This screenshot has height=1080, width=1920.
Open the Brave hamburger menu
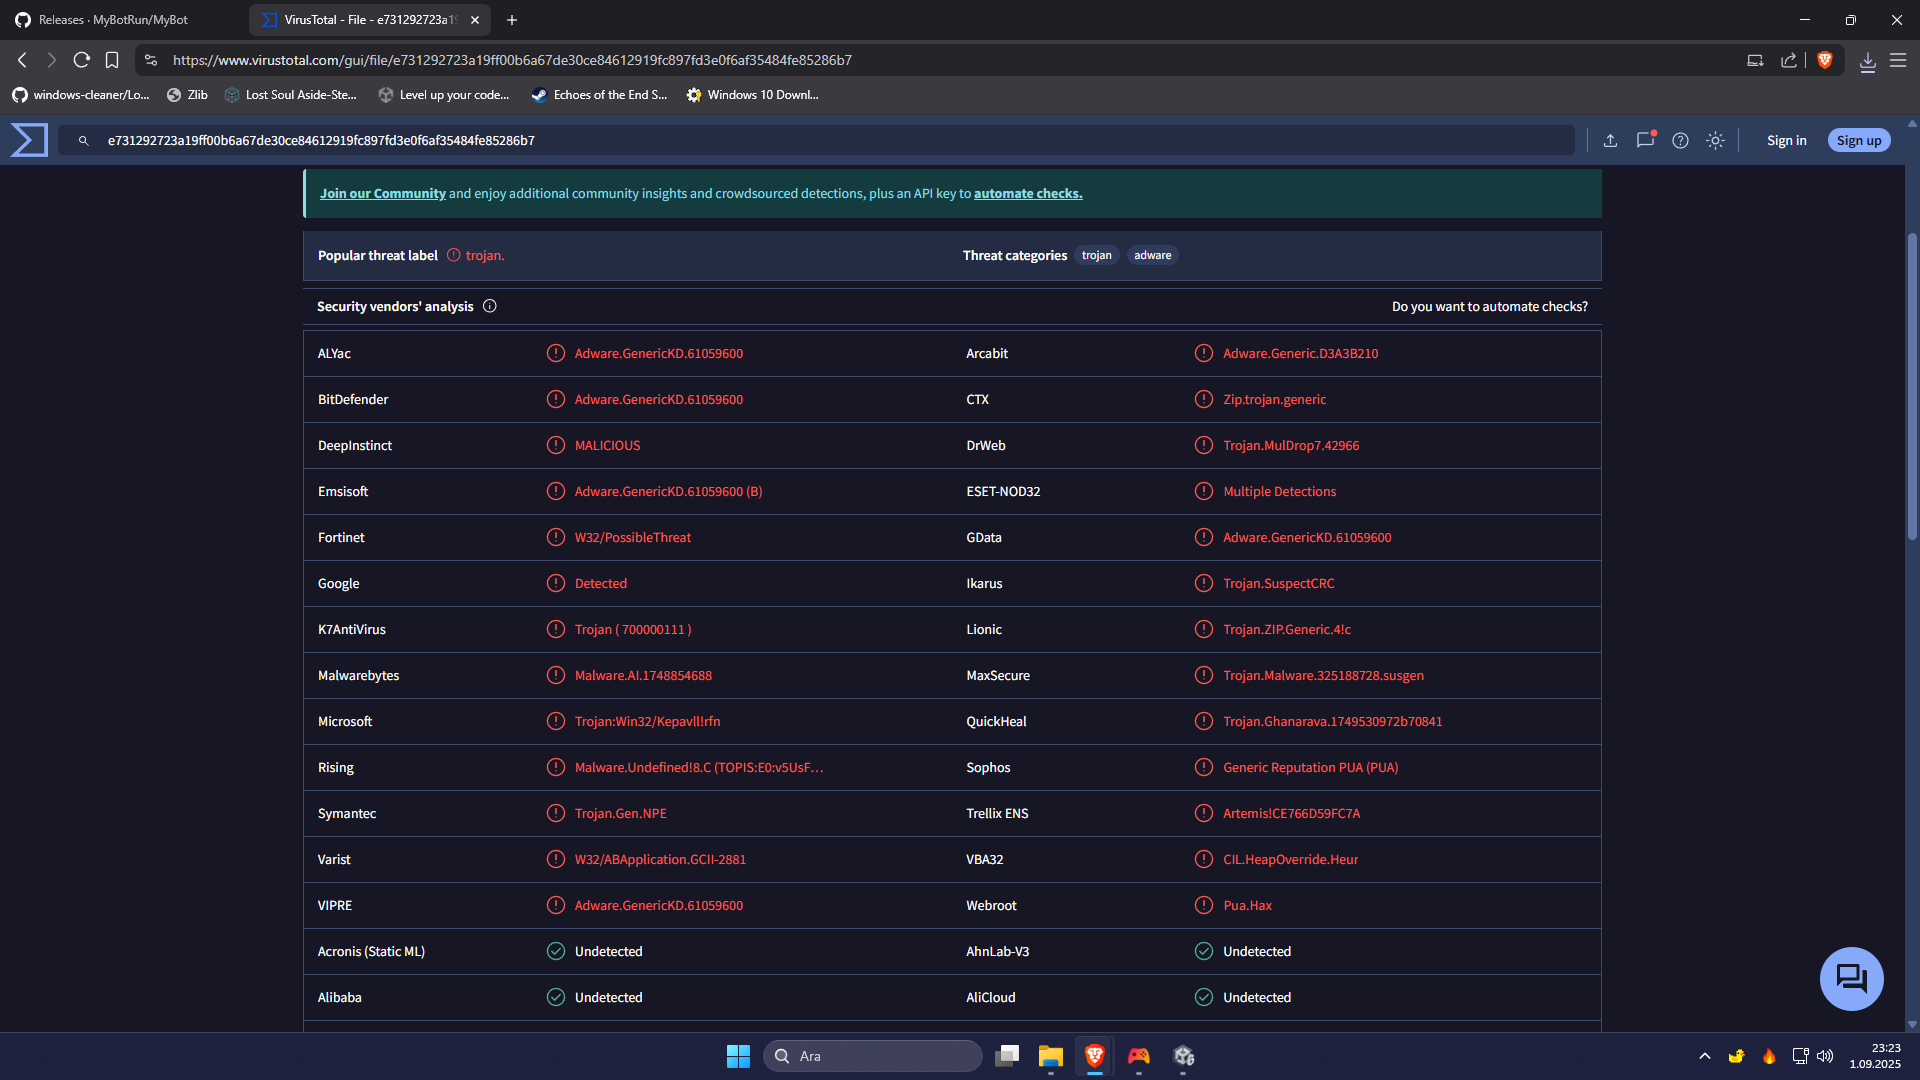point(1897,60)
